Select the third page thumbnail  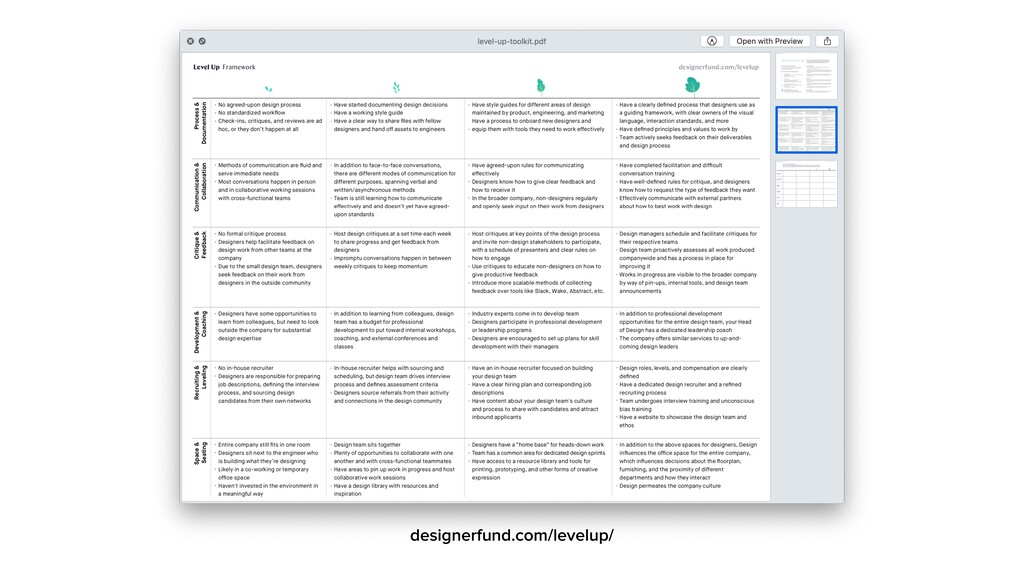[807, 184]
